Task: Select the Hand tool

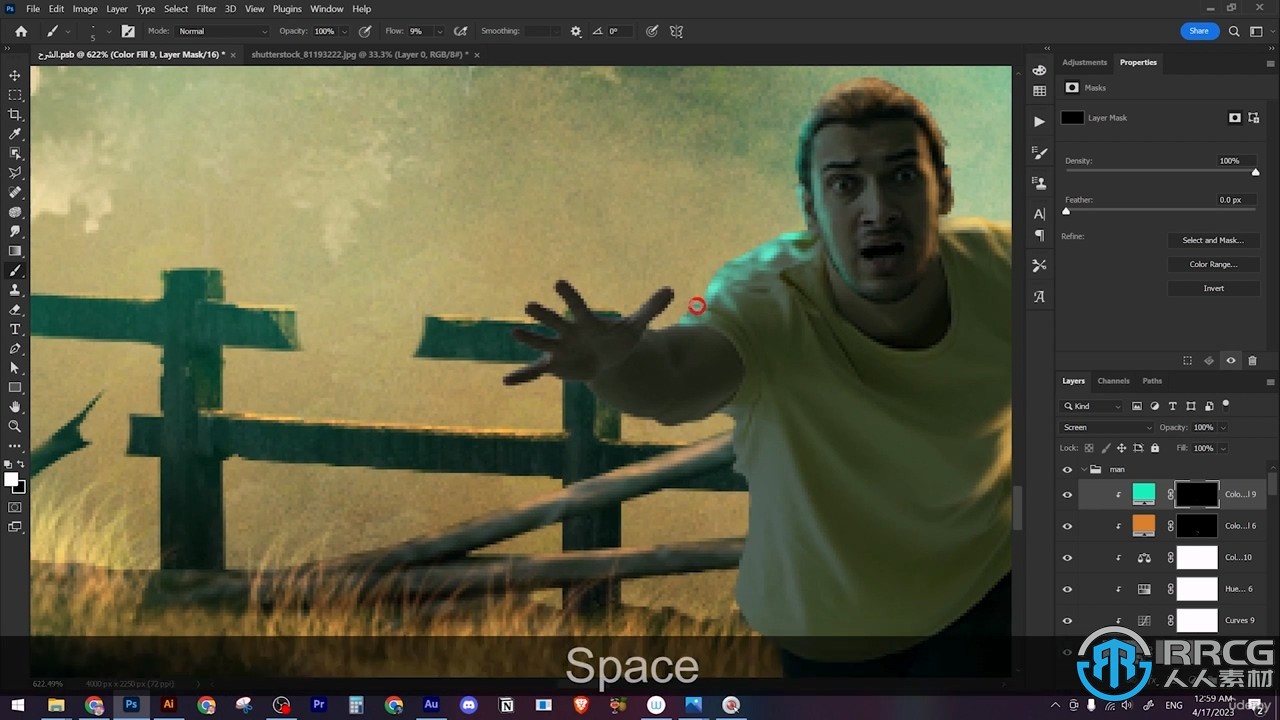Action: point(15,407)
